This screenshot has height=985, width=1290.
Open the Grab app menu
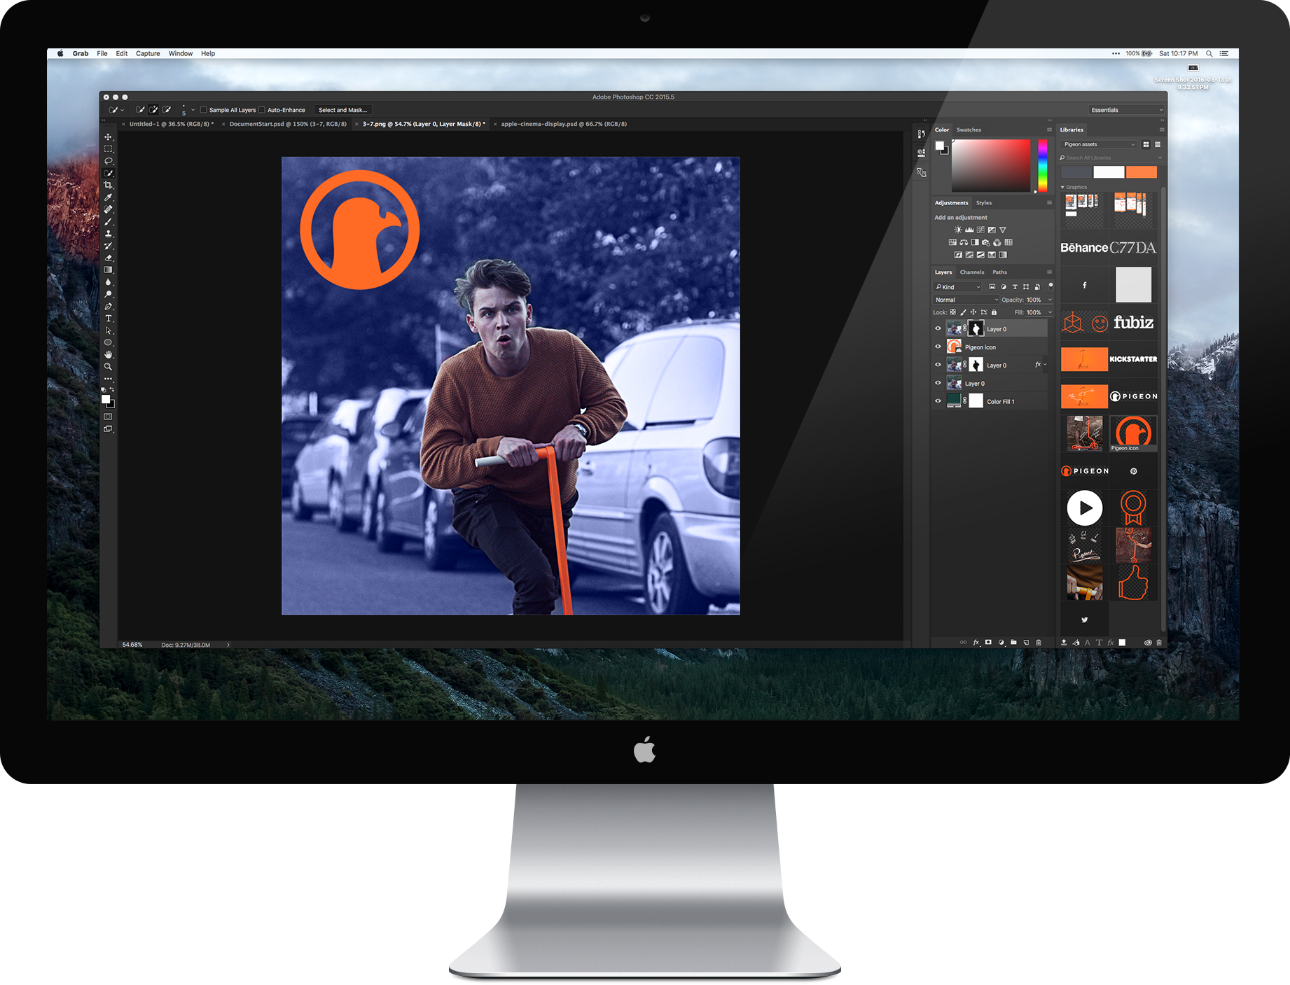81,54
